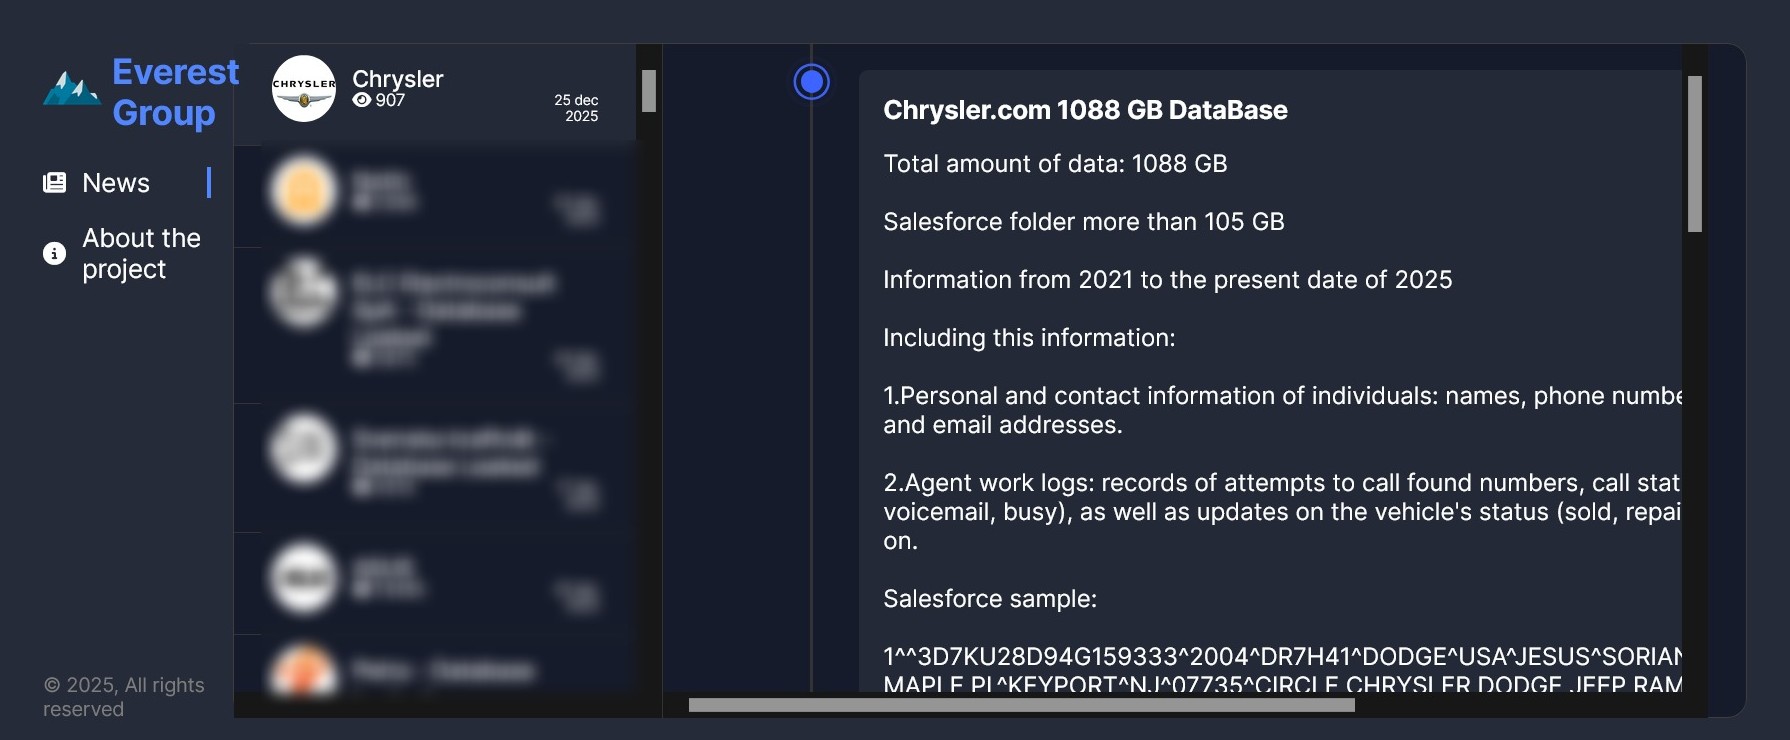Click the Chrysler.com 1088 GB DataBase heading
Image resolution: width=1790 pixels, height=740 pixels.
tap(1085, 110)
